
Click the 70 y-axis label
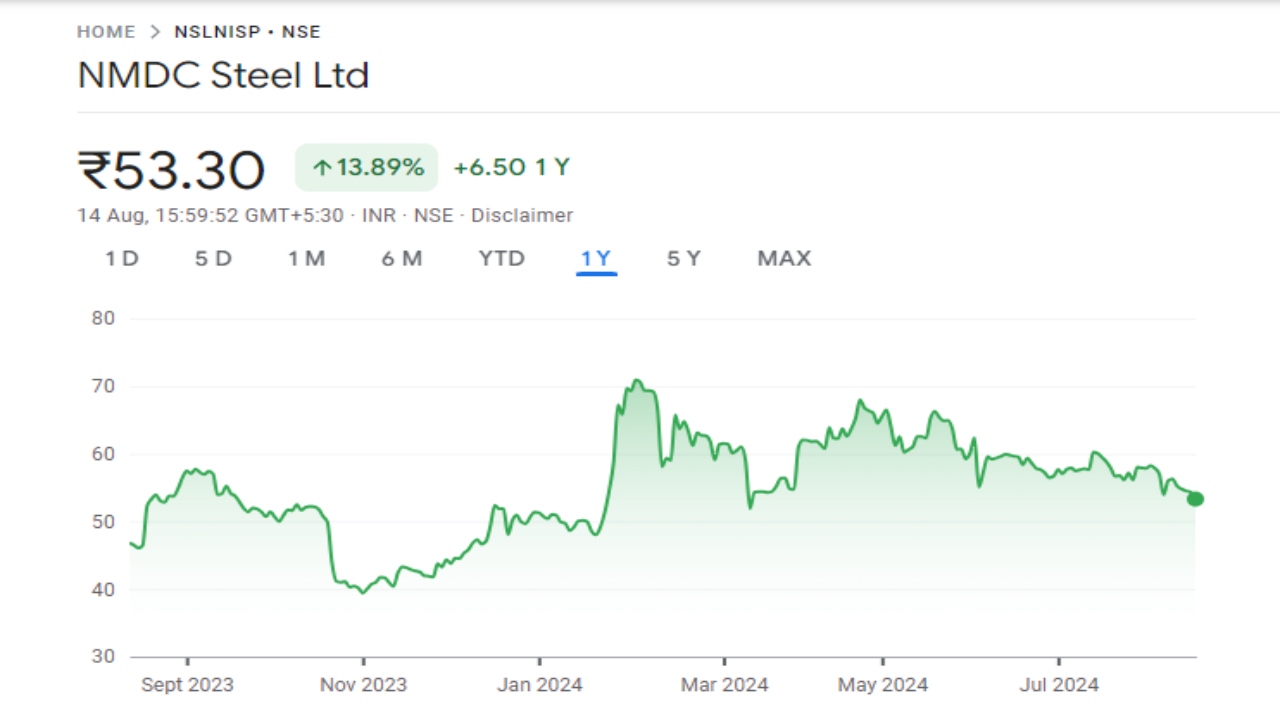tap(104, 386)
